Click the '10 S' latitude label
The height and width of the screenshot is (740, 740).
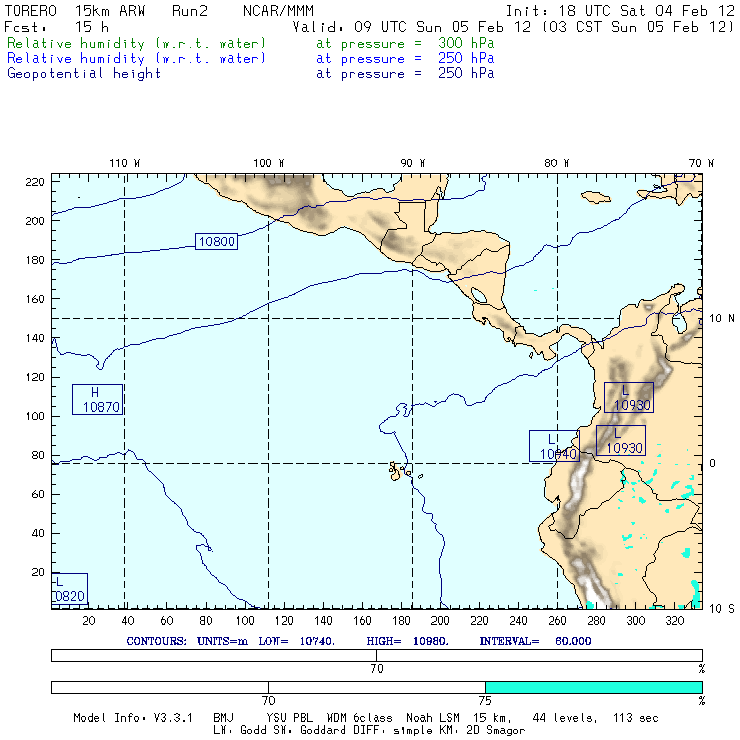[x=722, y=609]
